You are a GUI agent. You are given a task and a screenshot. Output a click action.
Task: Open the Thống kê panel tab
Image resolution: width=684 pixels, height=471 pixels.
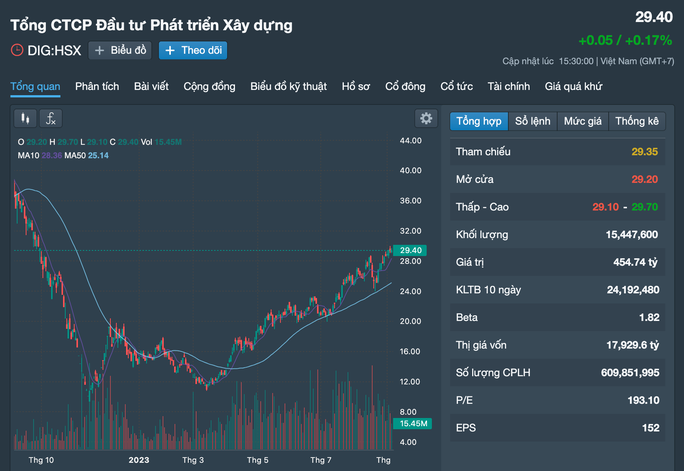pos(637,121)
